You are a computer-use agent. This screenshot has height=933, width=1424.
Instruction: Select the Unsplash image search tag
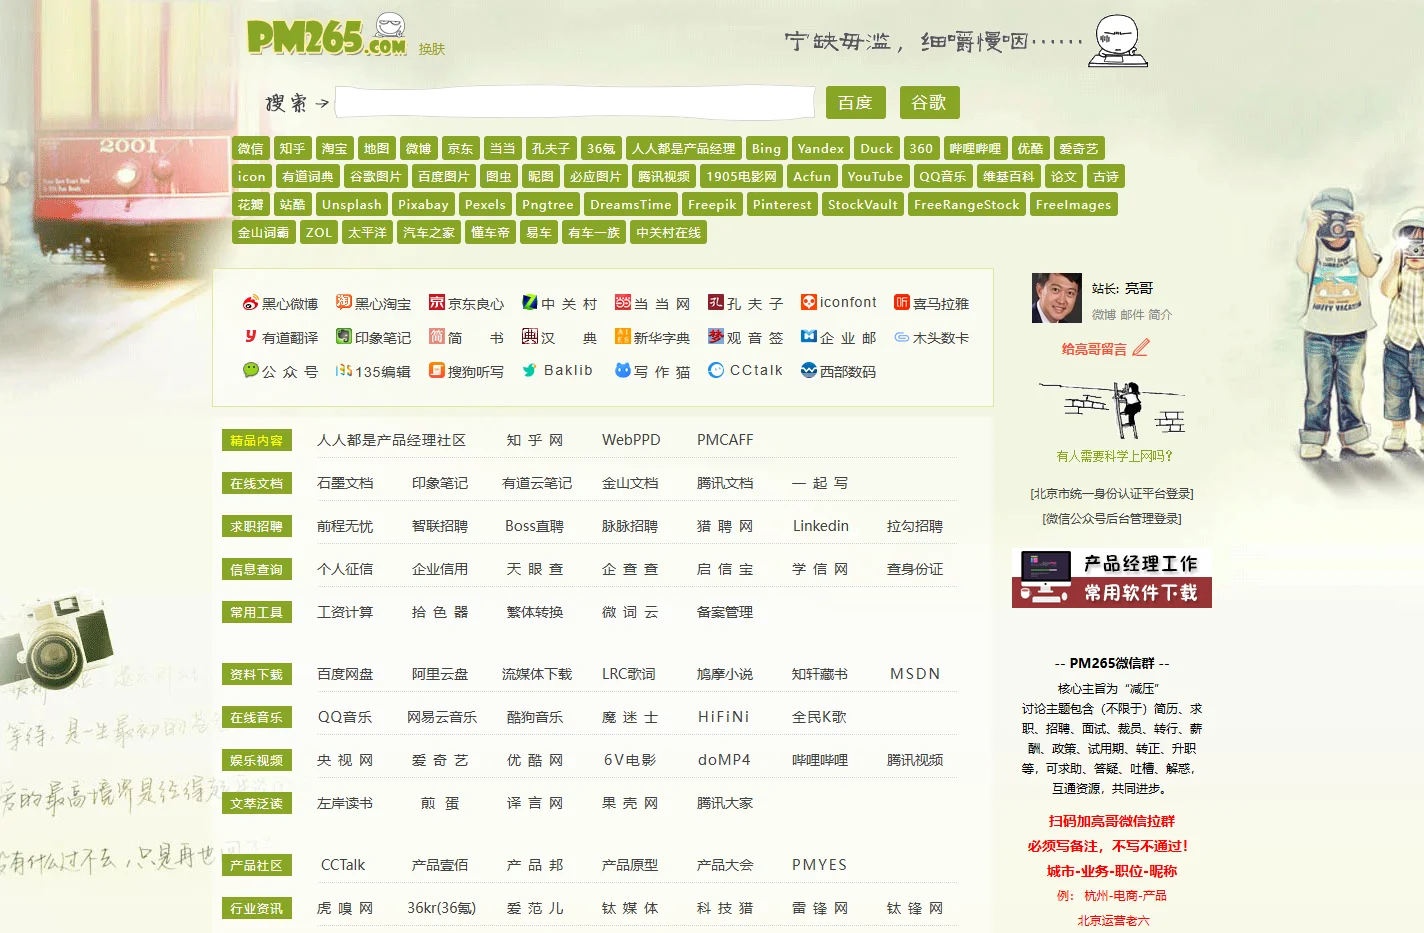(352, 204)
